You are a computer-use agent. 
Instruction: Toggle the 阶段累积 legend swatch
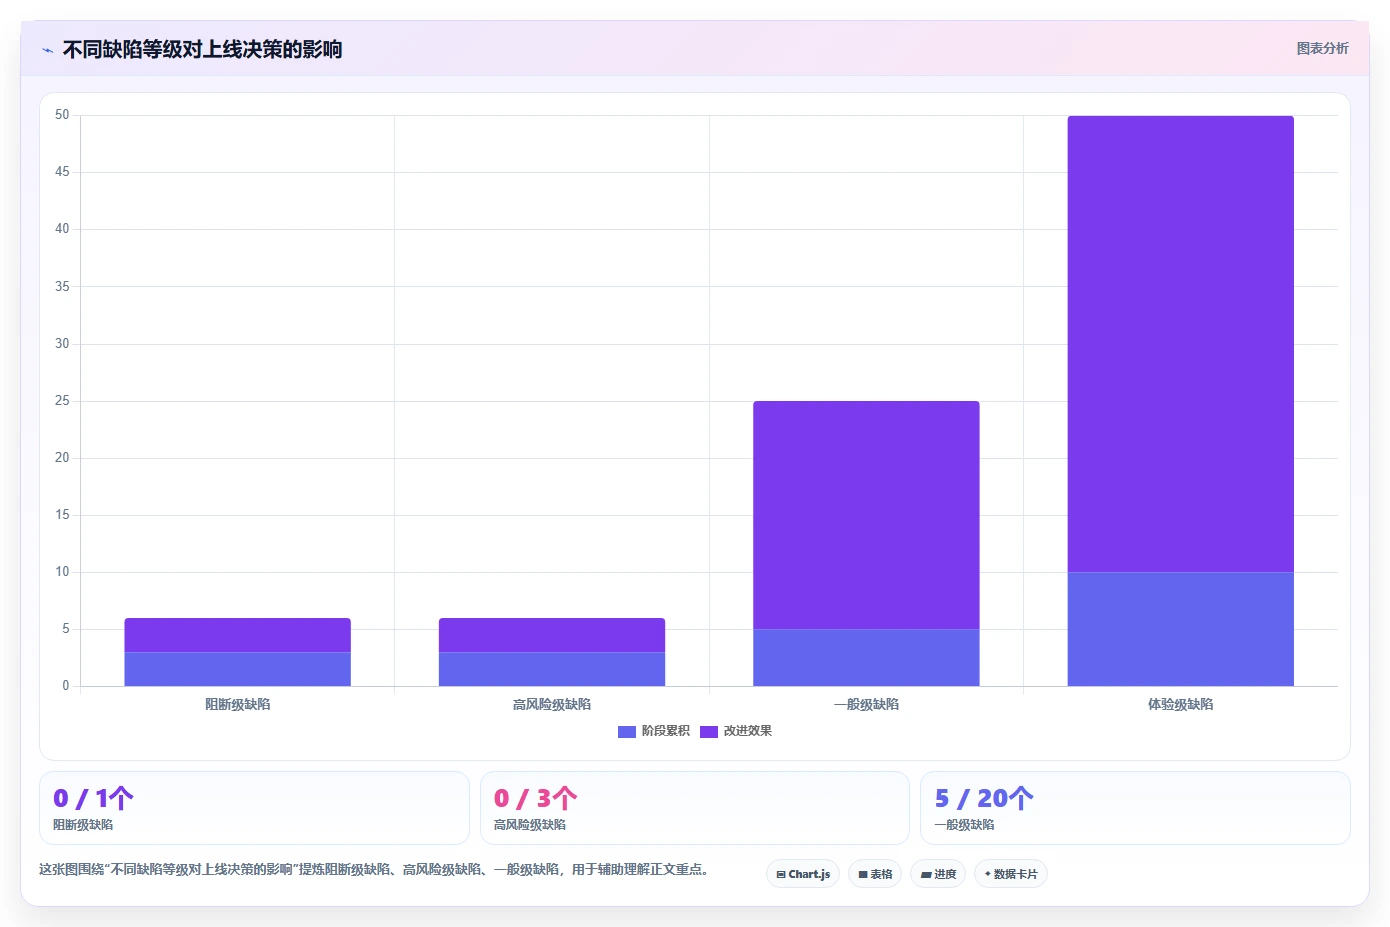tap(627, 732)
